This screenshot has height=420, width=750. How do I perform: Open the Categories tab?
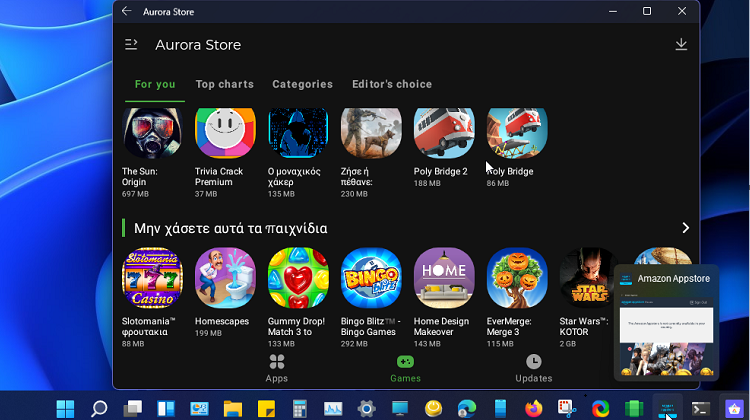point(302,84)
